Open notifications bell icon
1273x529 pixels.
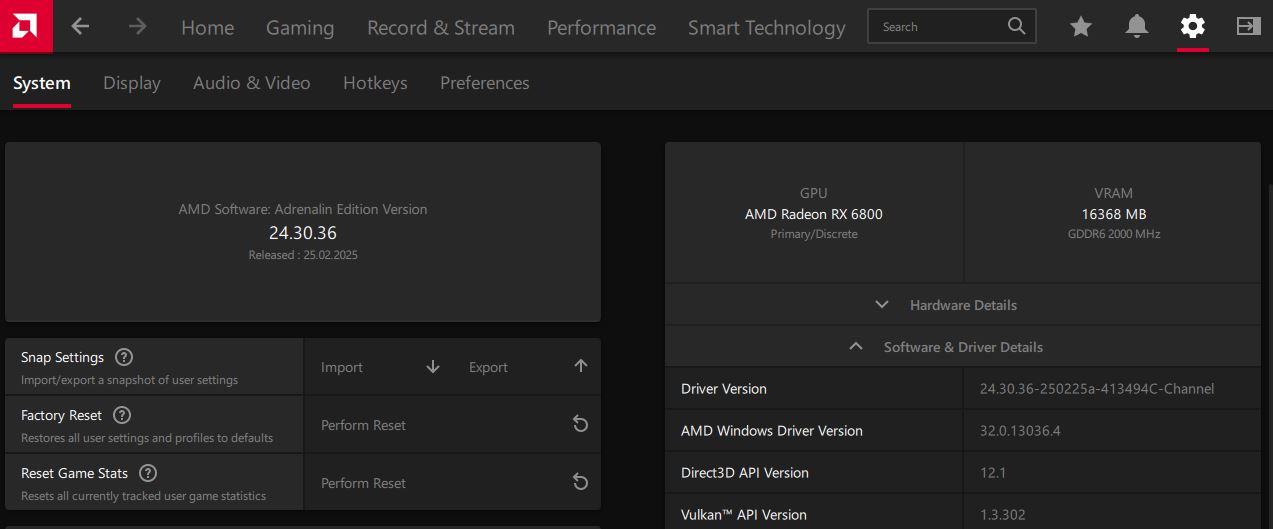[1137, 27]
